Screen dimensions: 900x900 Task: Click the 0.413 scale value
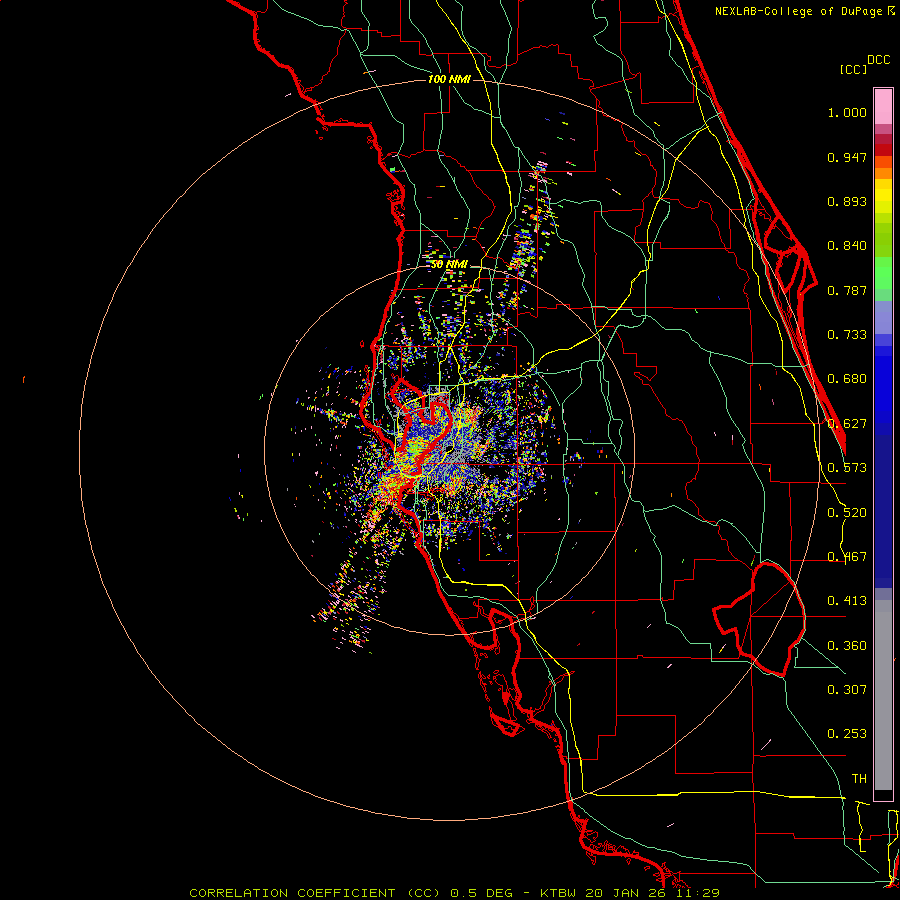point(847,601)
